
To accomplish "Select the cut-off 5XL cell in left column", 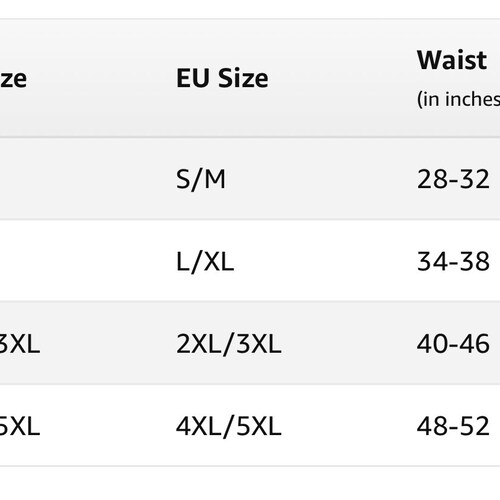I will click(20, 426).
